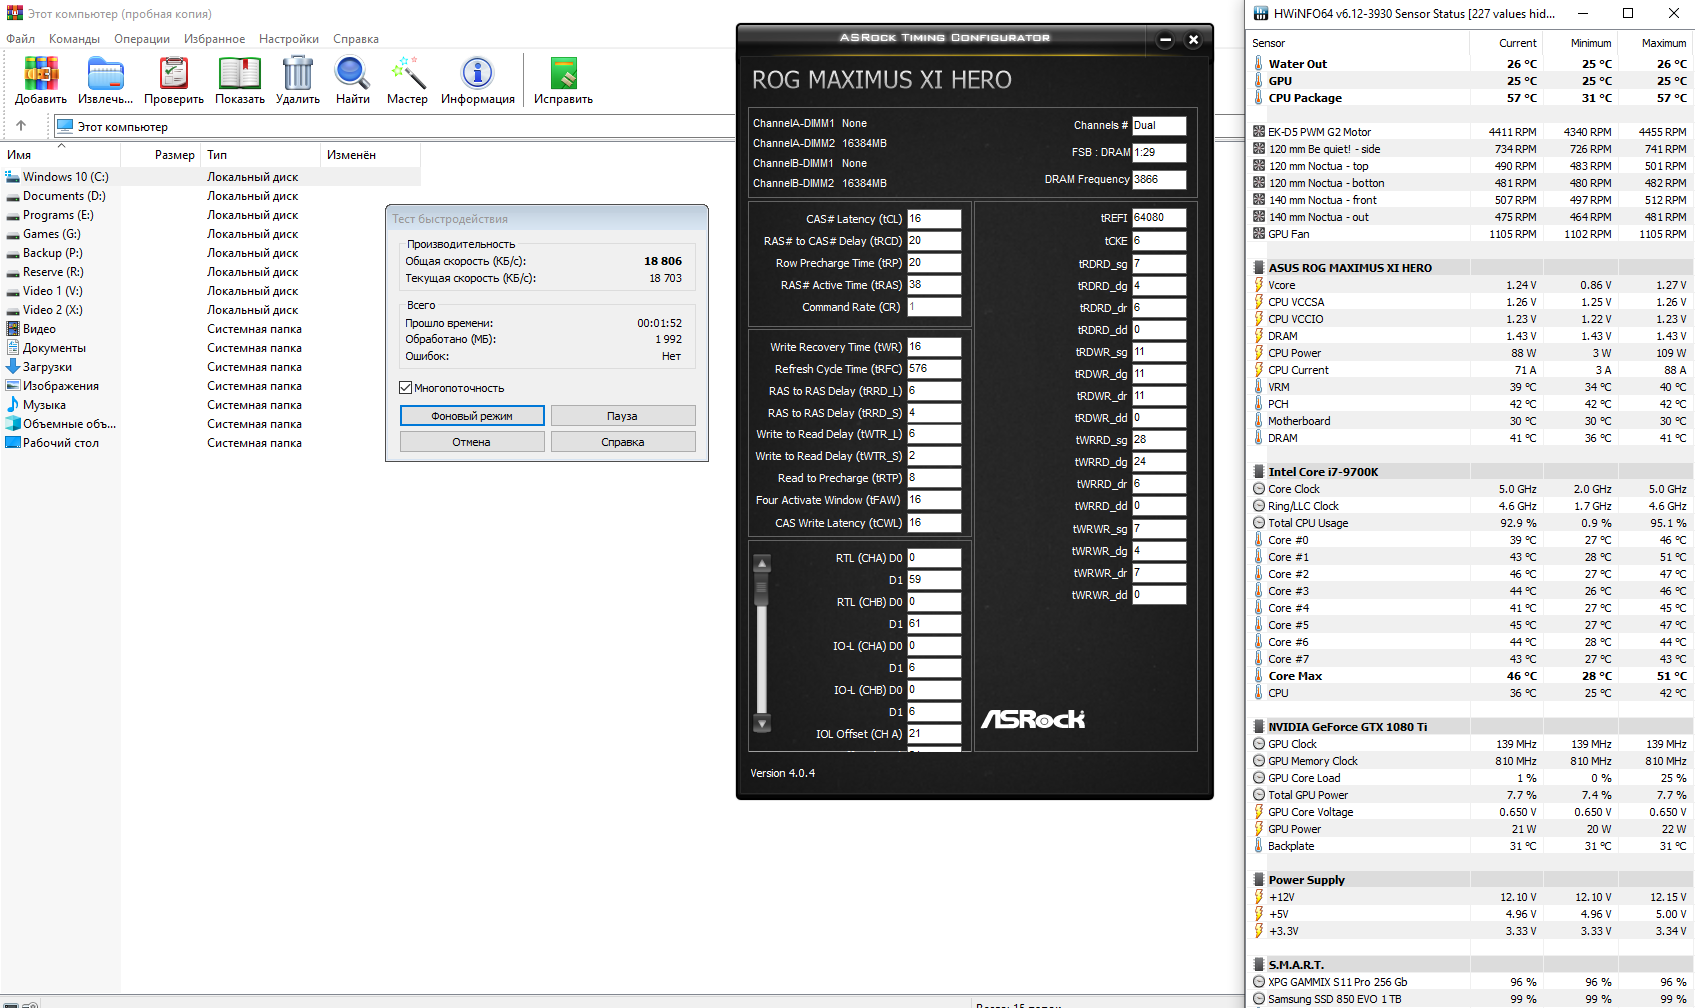Viewport: 1695px width, 1008px height.
Task: Click the Отмена button
Action: tap(472, 442)
